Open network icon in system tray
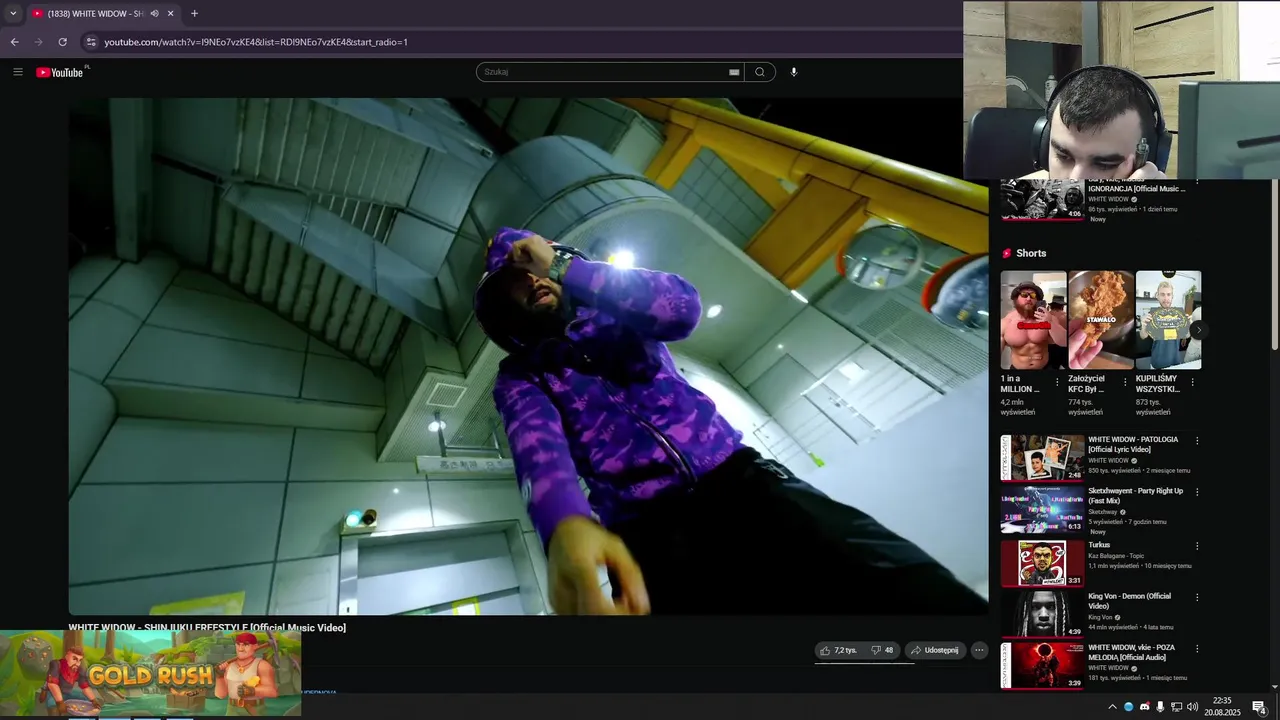Screen dimensions: 1280x720 (1176, 707)
